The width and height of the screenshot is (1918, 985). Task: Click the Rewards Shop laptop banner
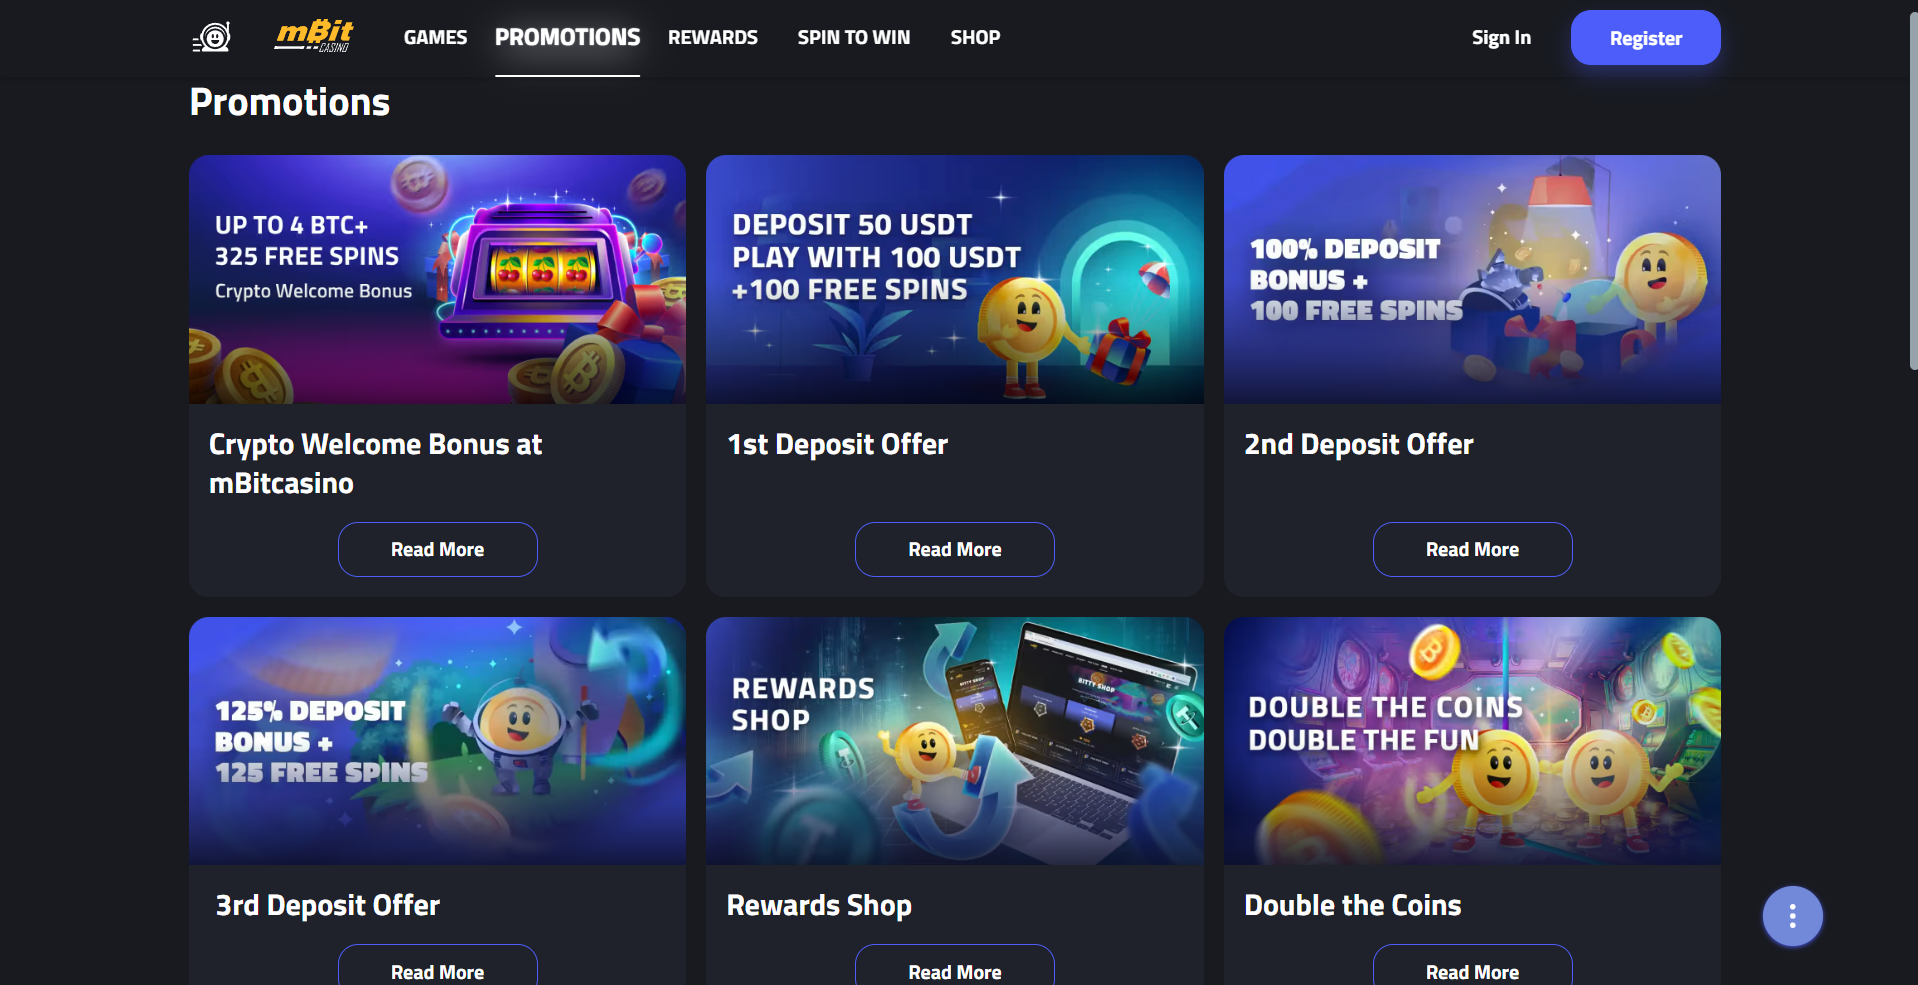[x=955, y=741]
